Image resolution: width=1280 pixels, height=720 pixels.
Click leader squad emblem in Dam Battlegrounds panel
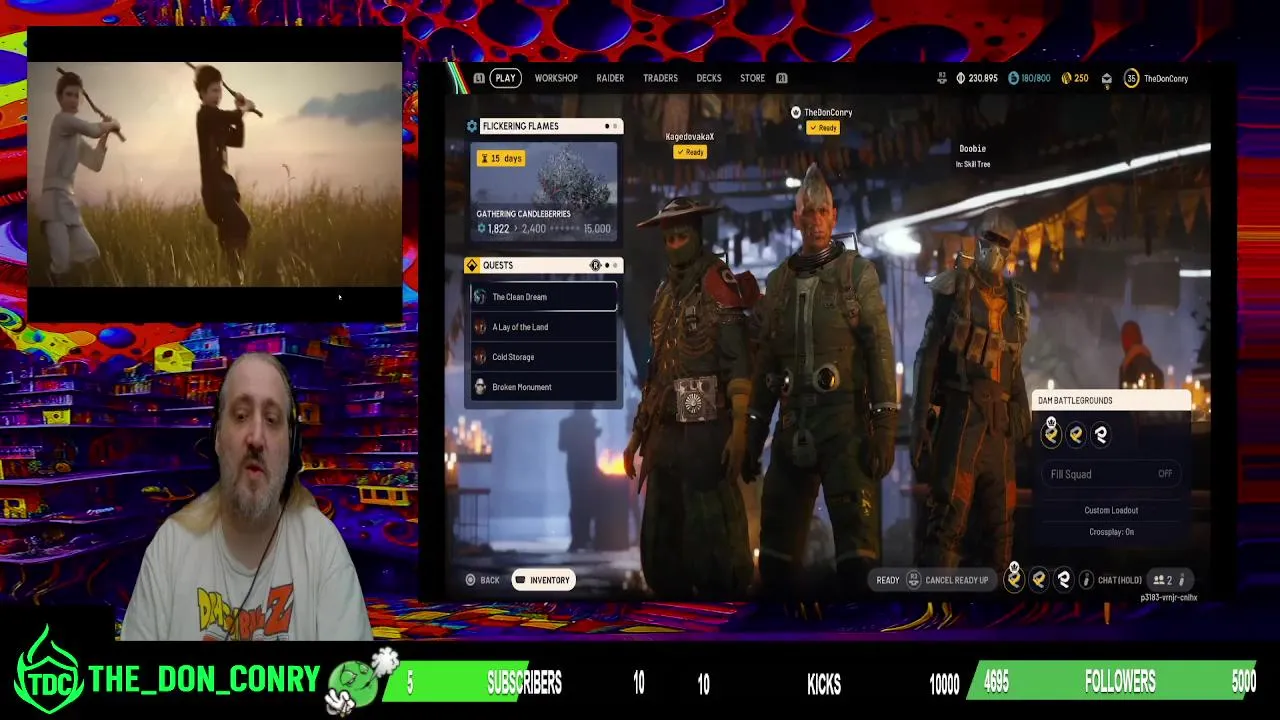point(1051,433)
